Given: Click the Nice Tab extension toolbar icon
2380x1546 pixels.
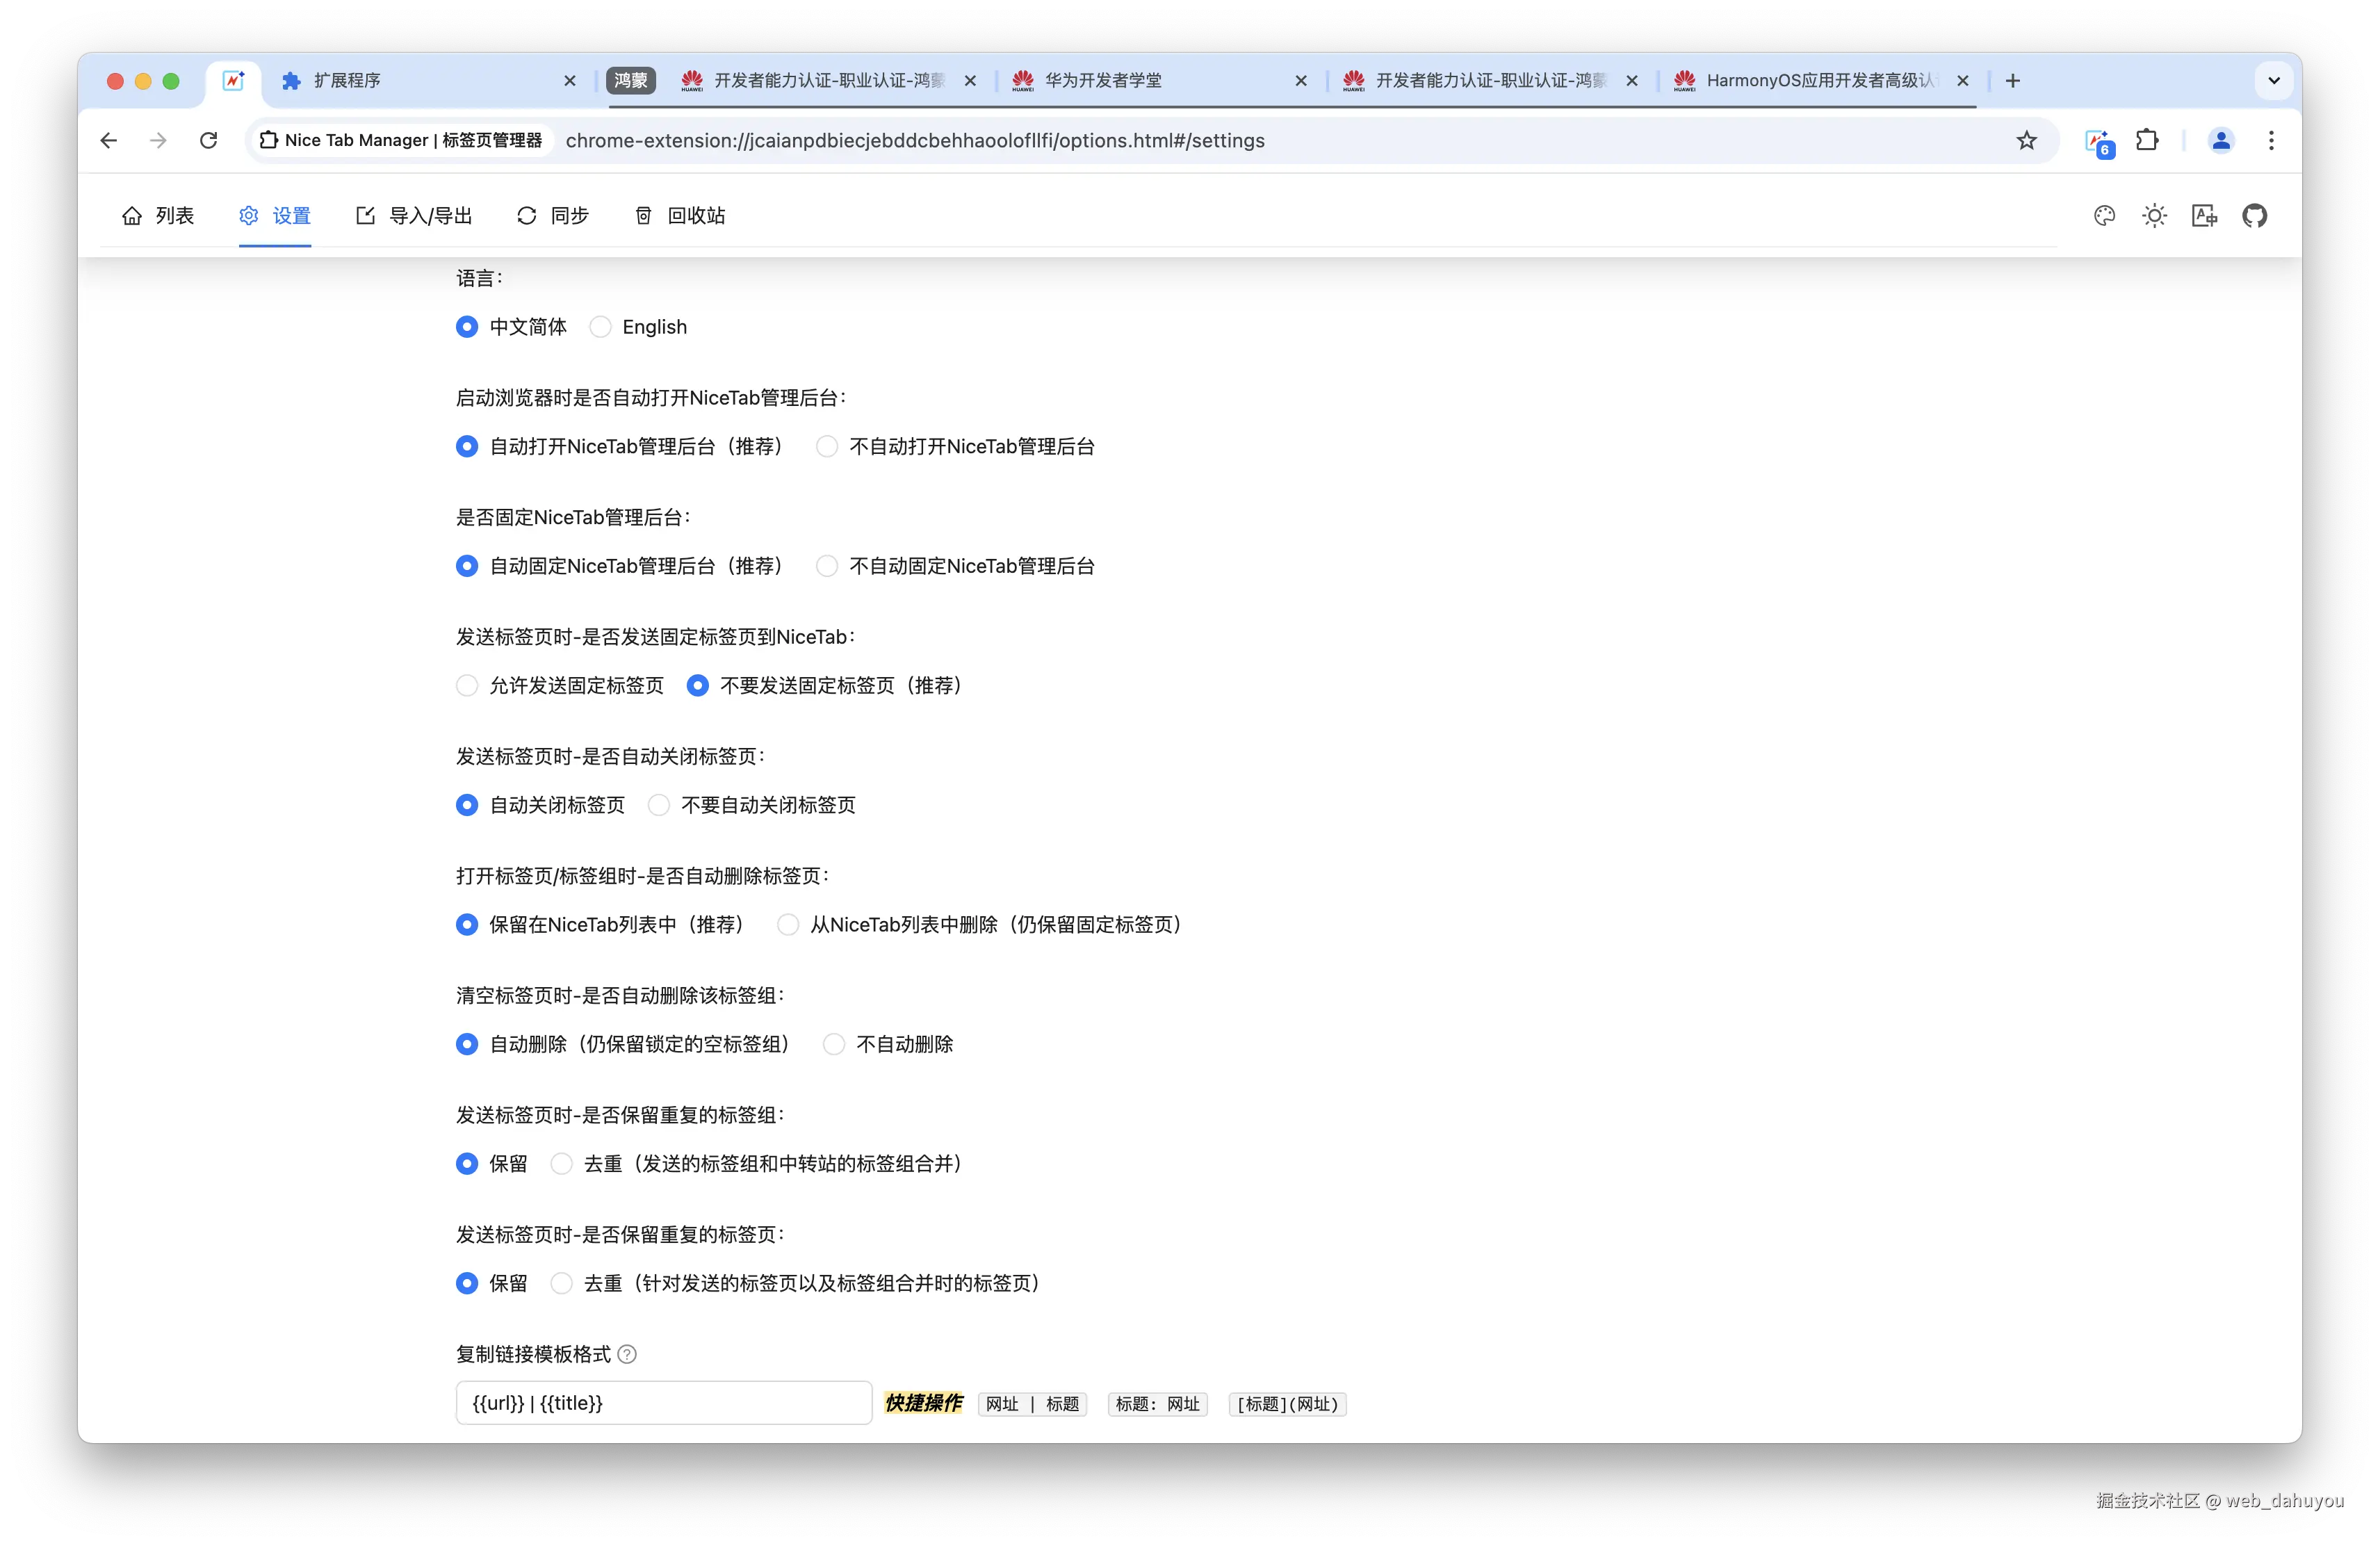Looking at the screenshot, I should 2098,141.
